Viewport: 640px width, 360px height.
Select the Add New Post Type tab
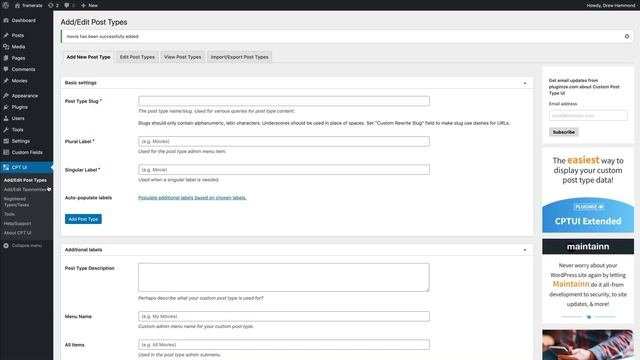[x=88, y=57]
